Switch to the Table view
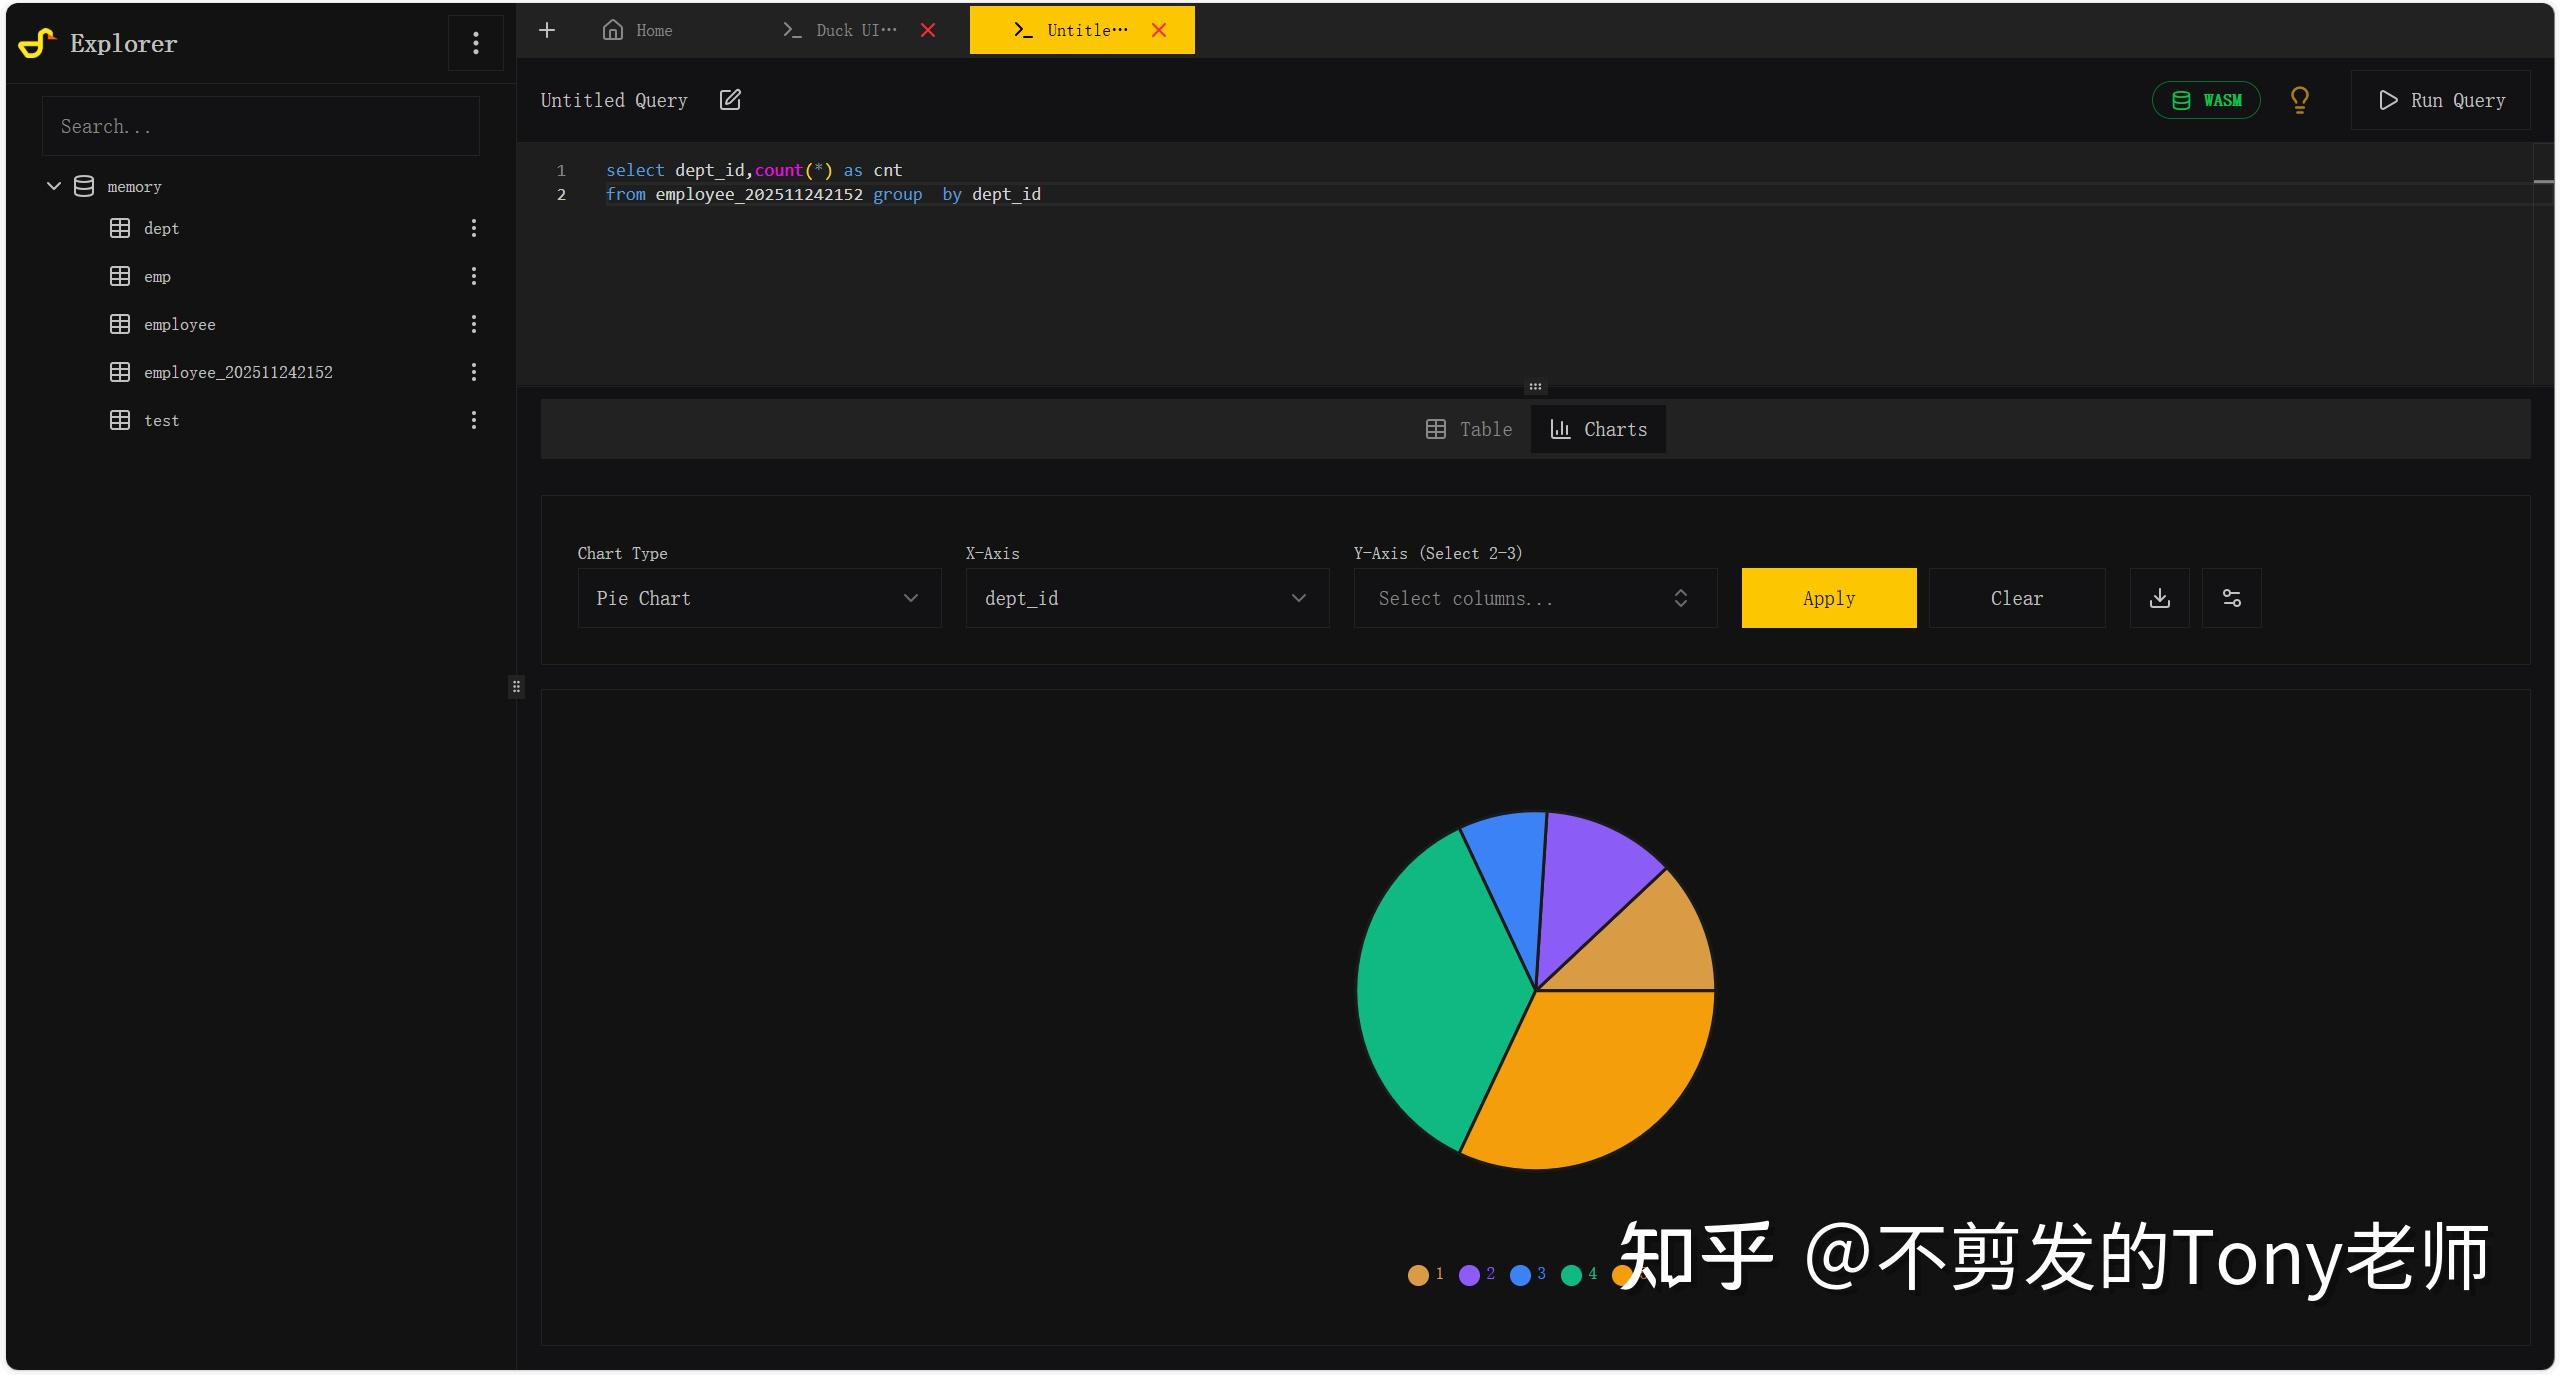Viewport: 2560px width, 1375px height. [x=1468, y=429]
